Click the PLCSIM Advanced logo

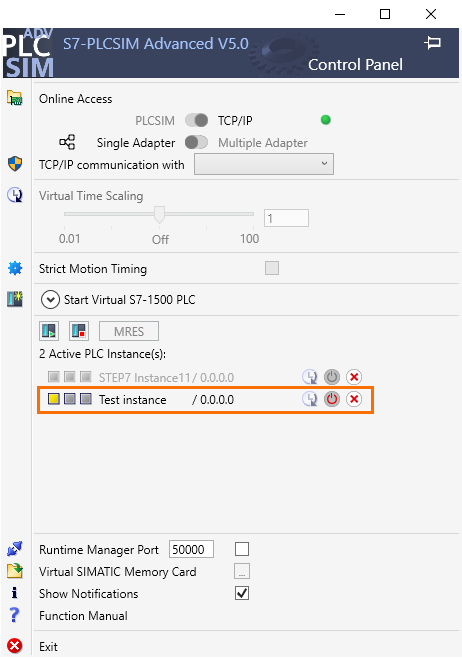[28, 53]
